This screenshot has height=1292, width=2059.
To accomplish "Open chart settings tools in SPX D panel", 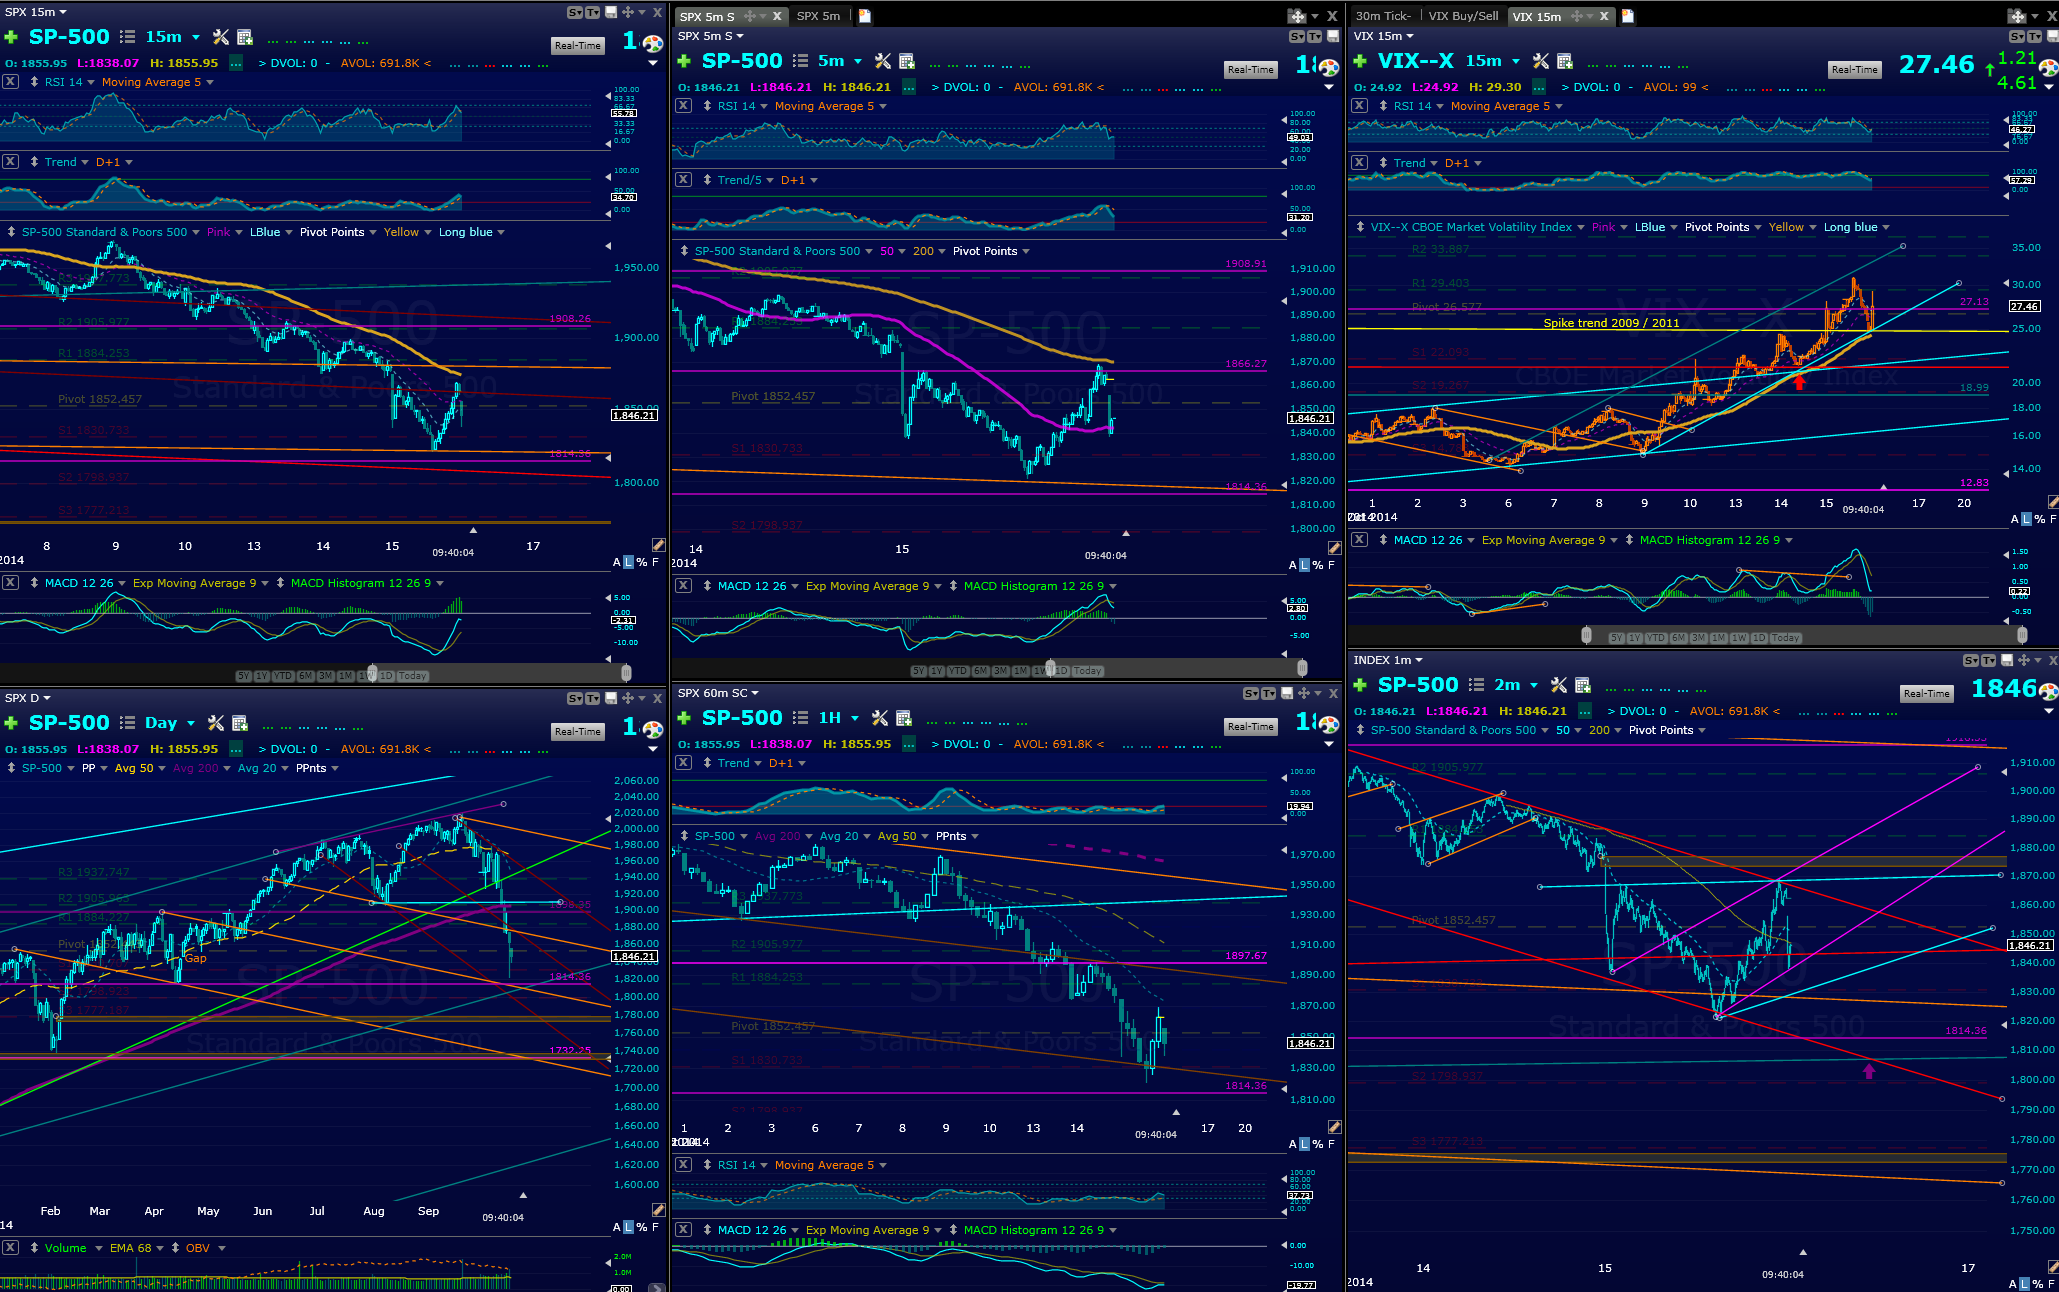I will (x=216, y=723).
